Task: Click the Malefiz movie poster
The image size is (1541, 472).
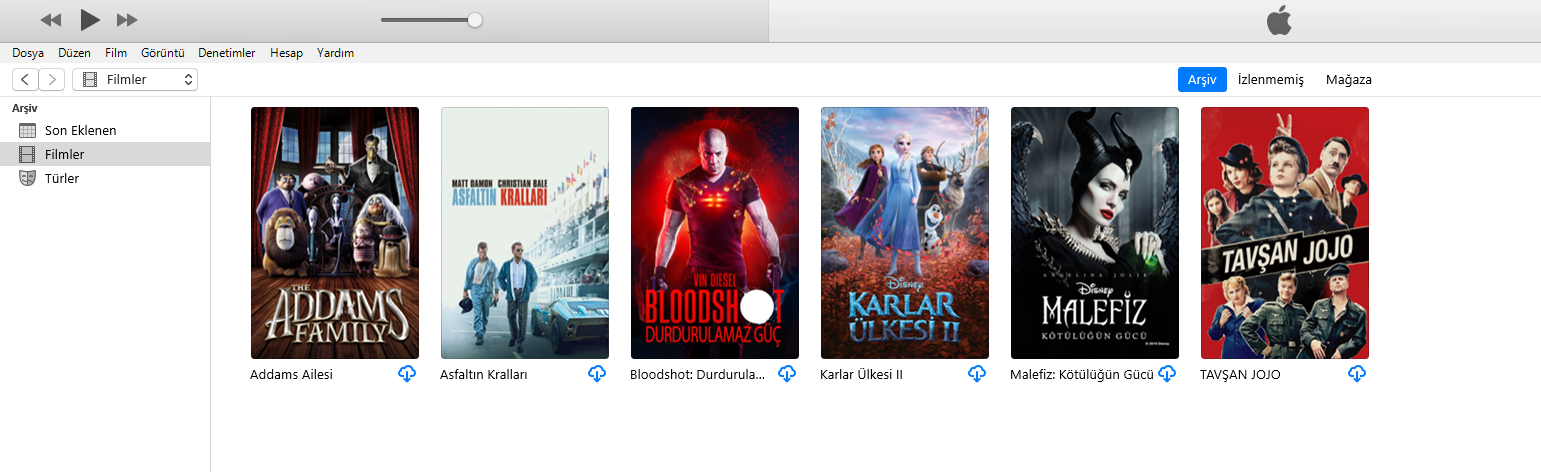Action: (1095, 233)
